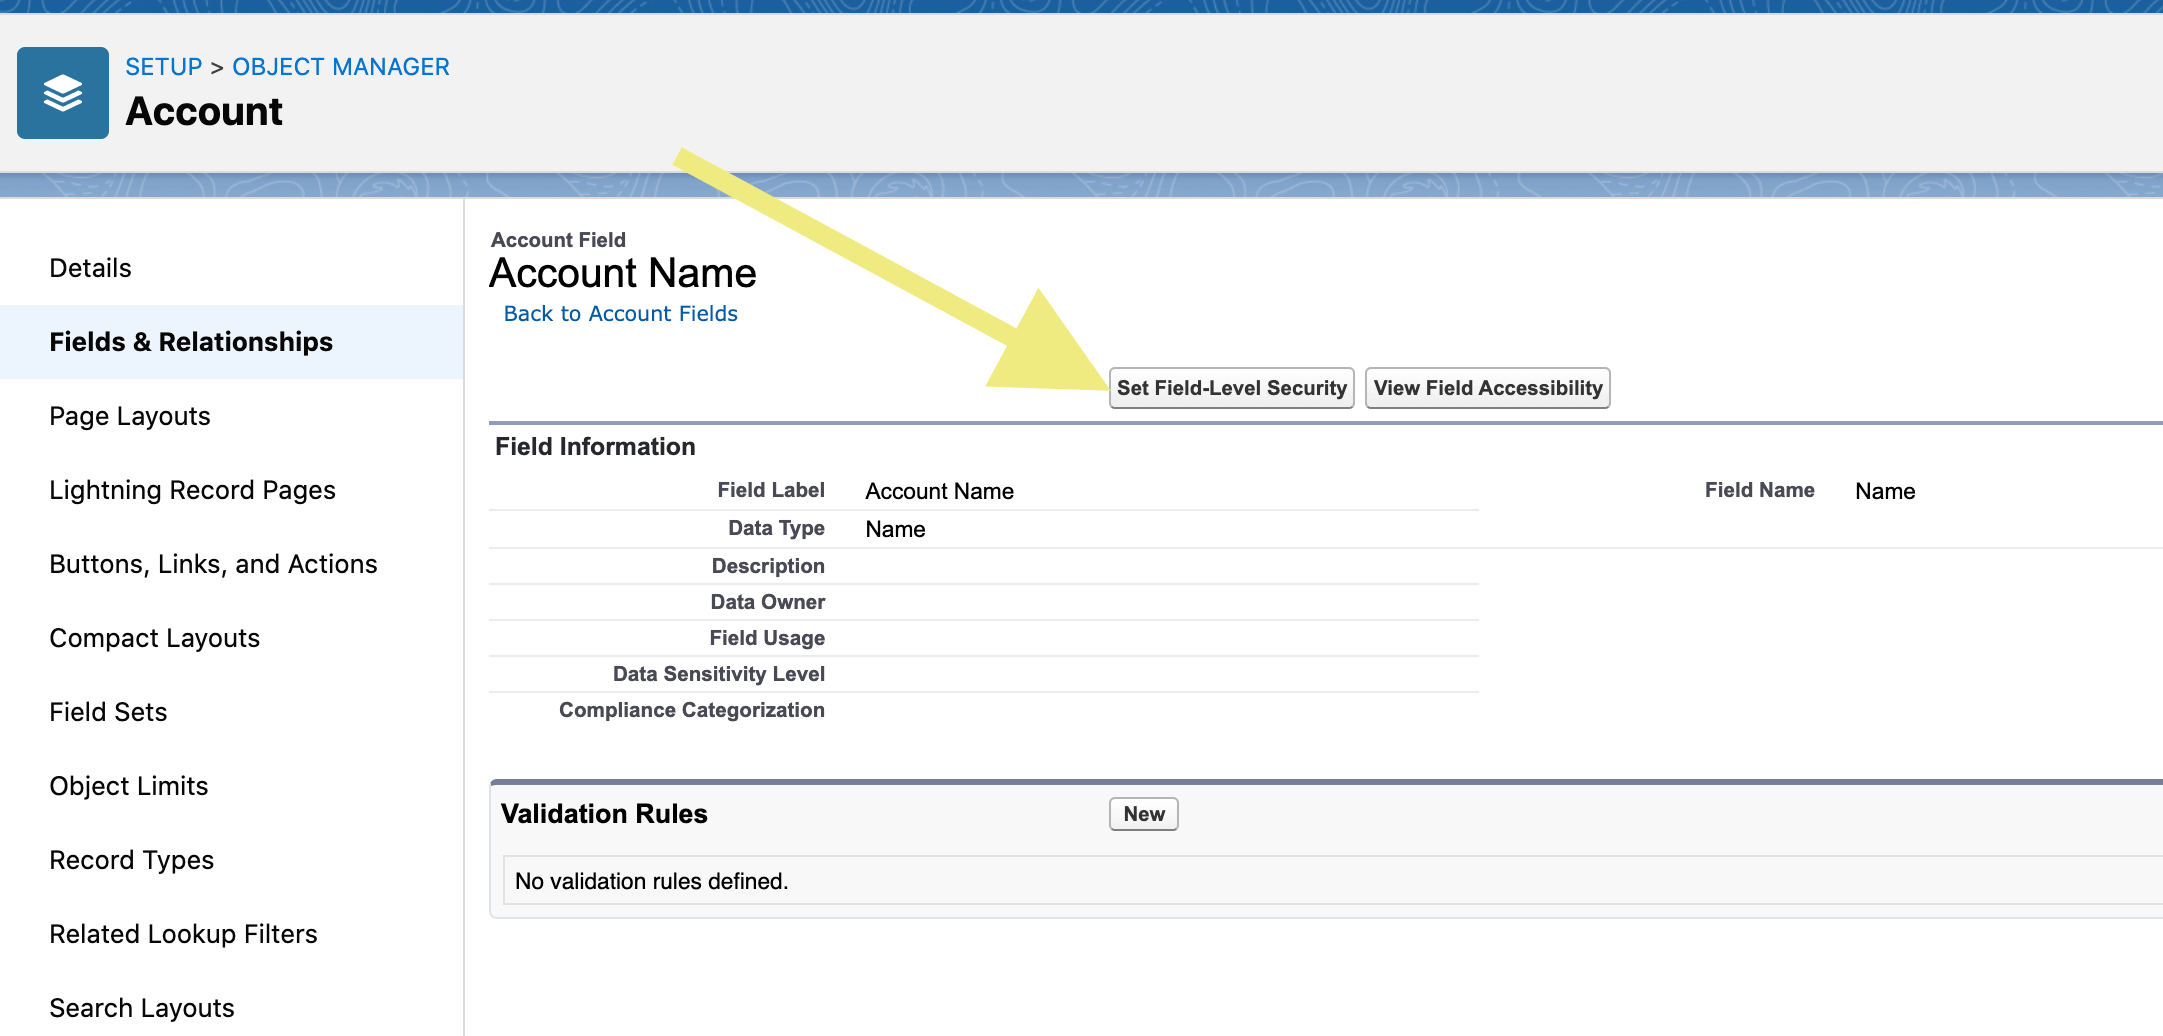Navigate to Lightning Record Pages
The width and height of the screenshot is (2163, 1036).
[192, 490]
